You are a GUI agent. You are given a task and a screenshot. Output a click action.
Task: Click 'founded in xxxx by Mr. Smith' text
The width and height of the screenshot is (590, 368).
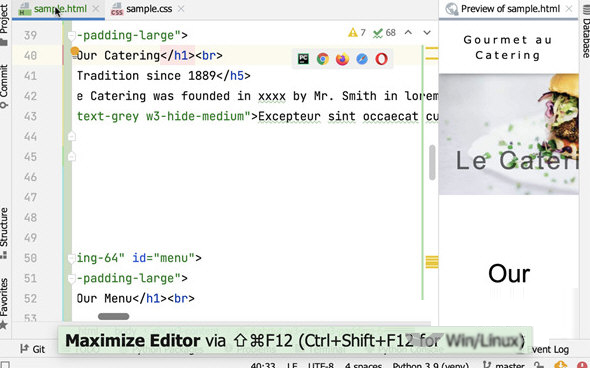pos(279,96)
